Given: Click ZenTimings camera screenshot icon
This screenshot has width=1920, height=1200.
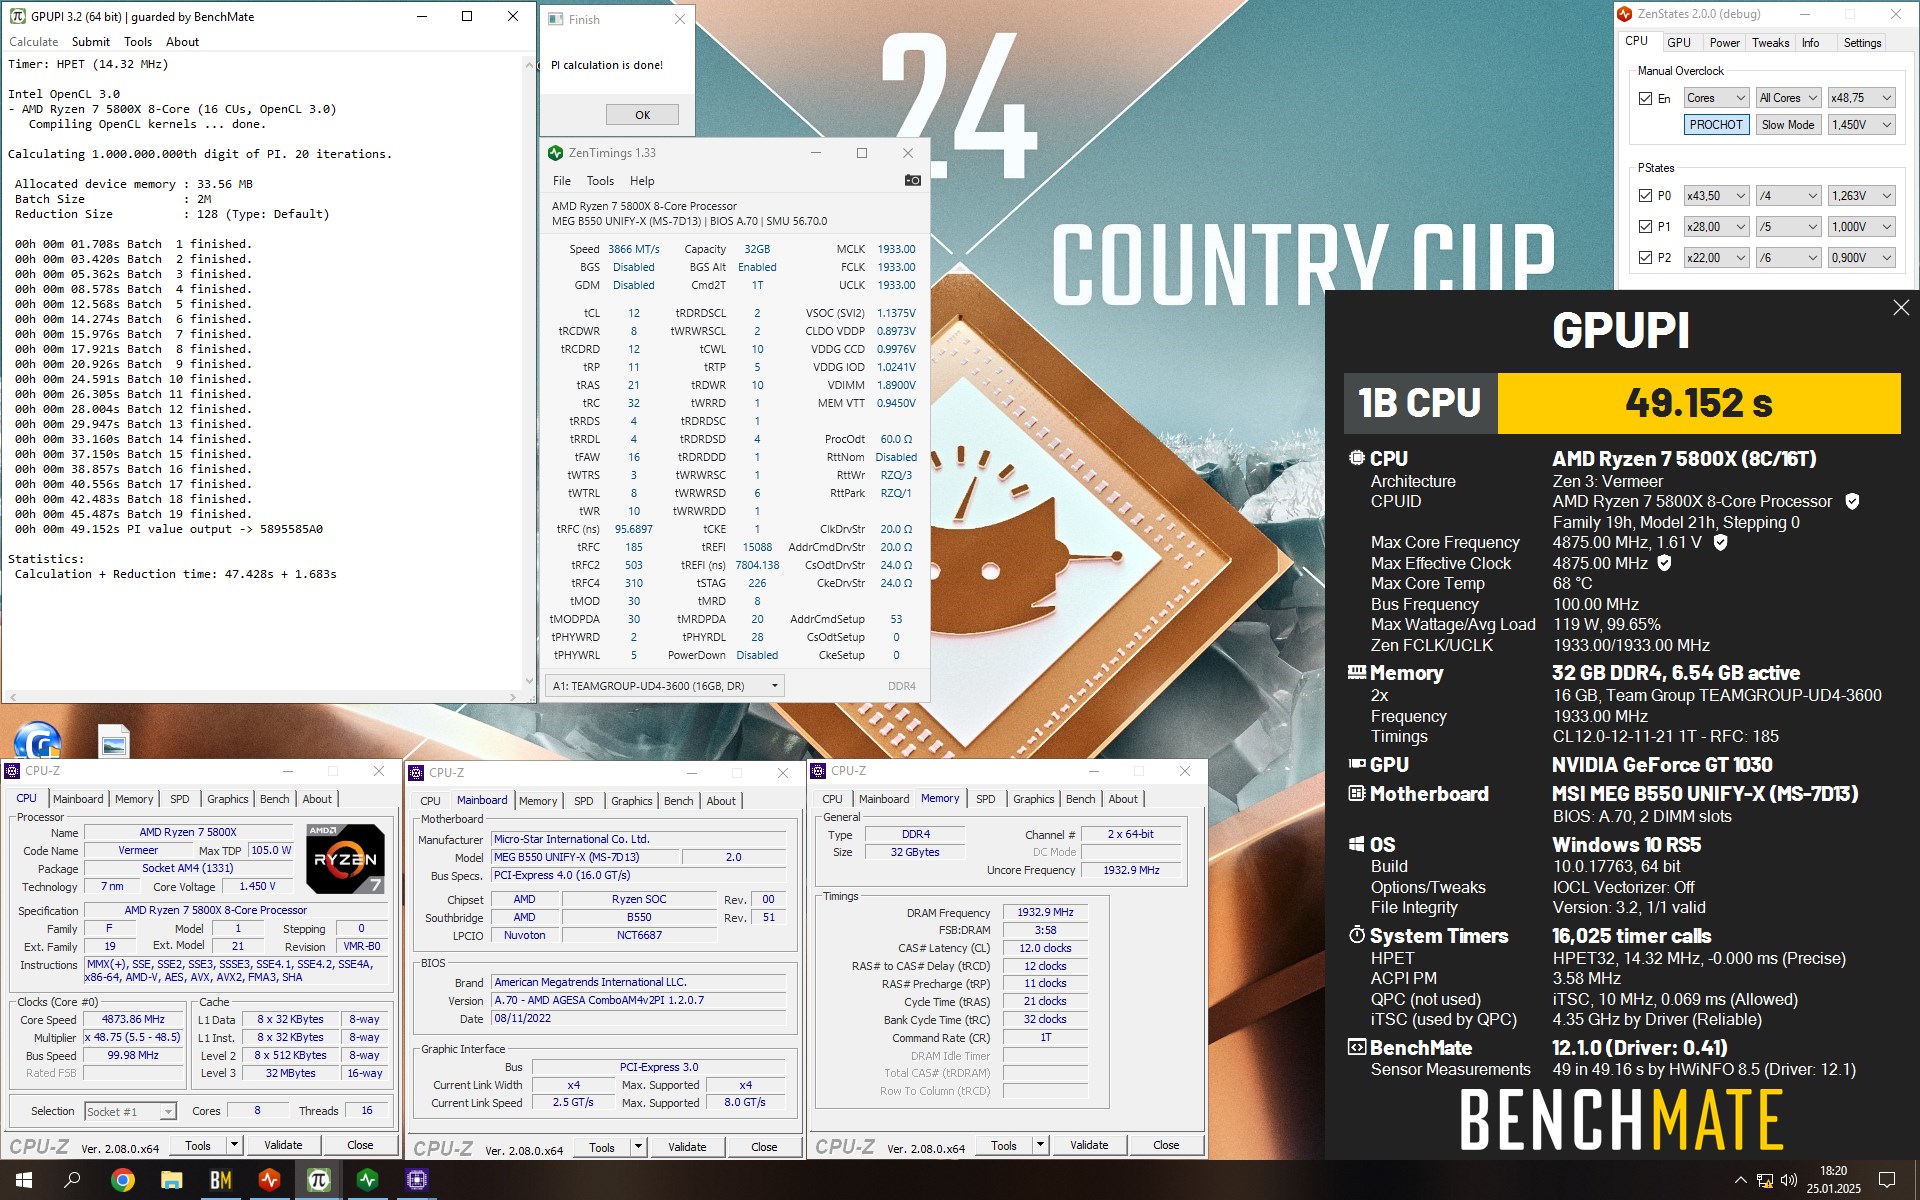Looking at the screenshot, I should coord(912,181).
